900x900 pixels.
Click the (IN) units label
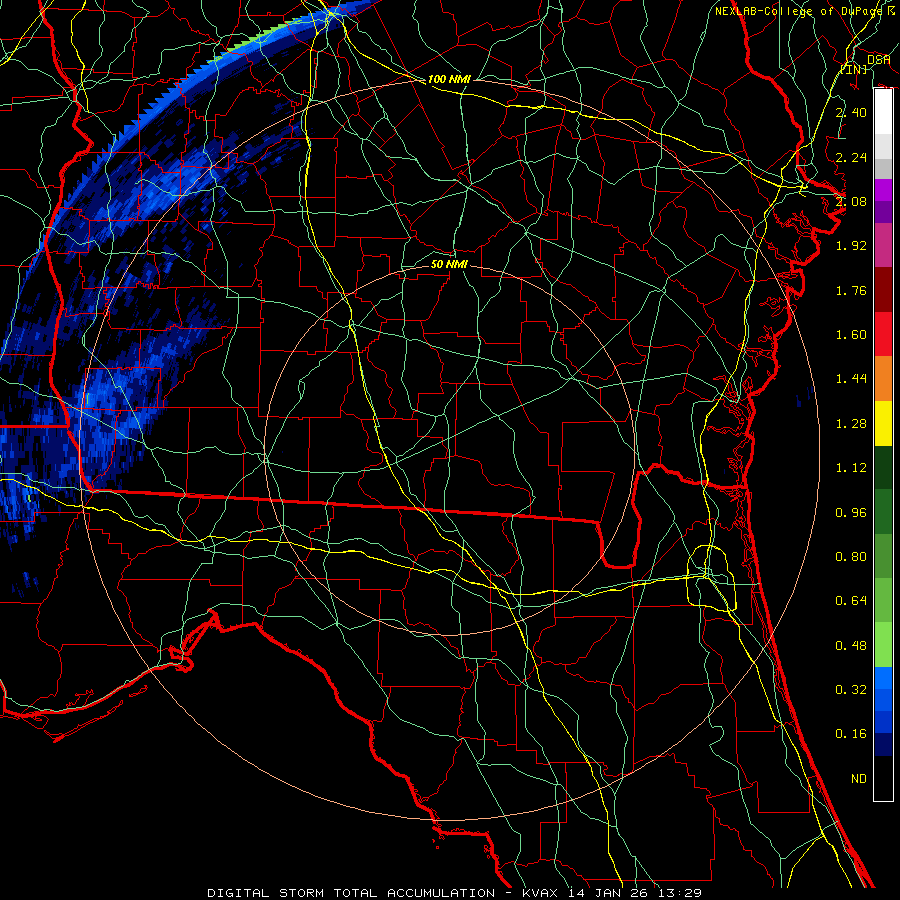point(854,69)
